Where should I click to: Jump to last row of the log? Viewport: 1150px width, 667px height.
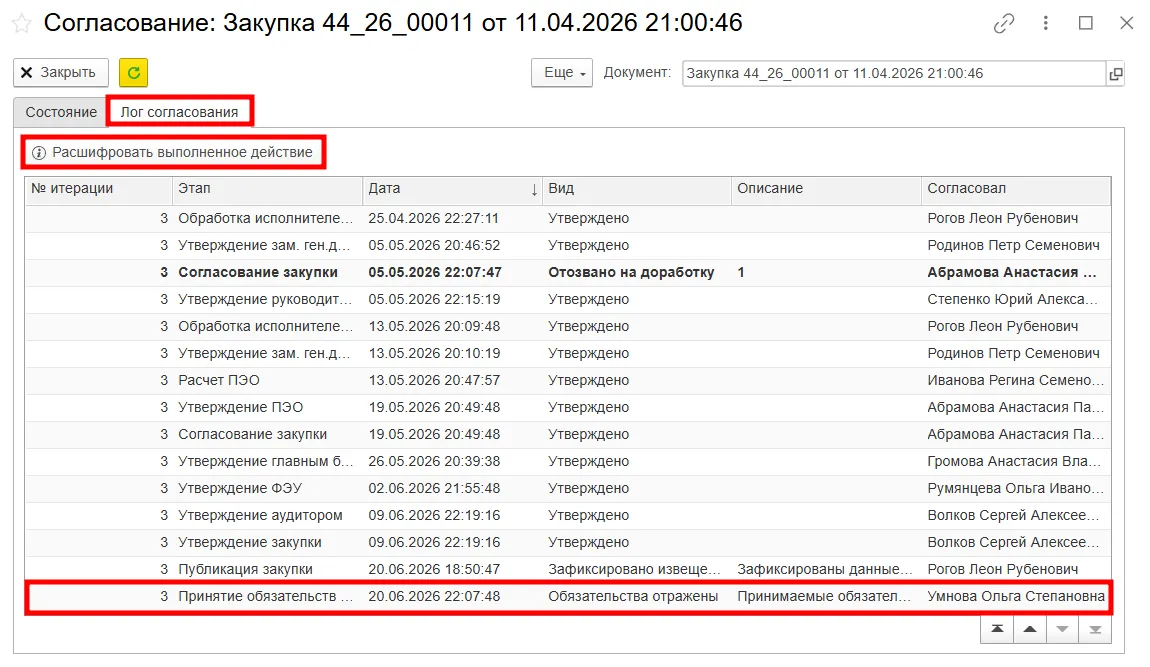click(x=1095, y=630)
